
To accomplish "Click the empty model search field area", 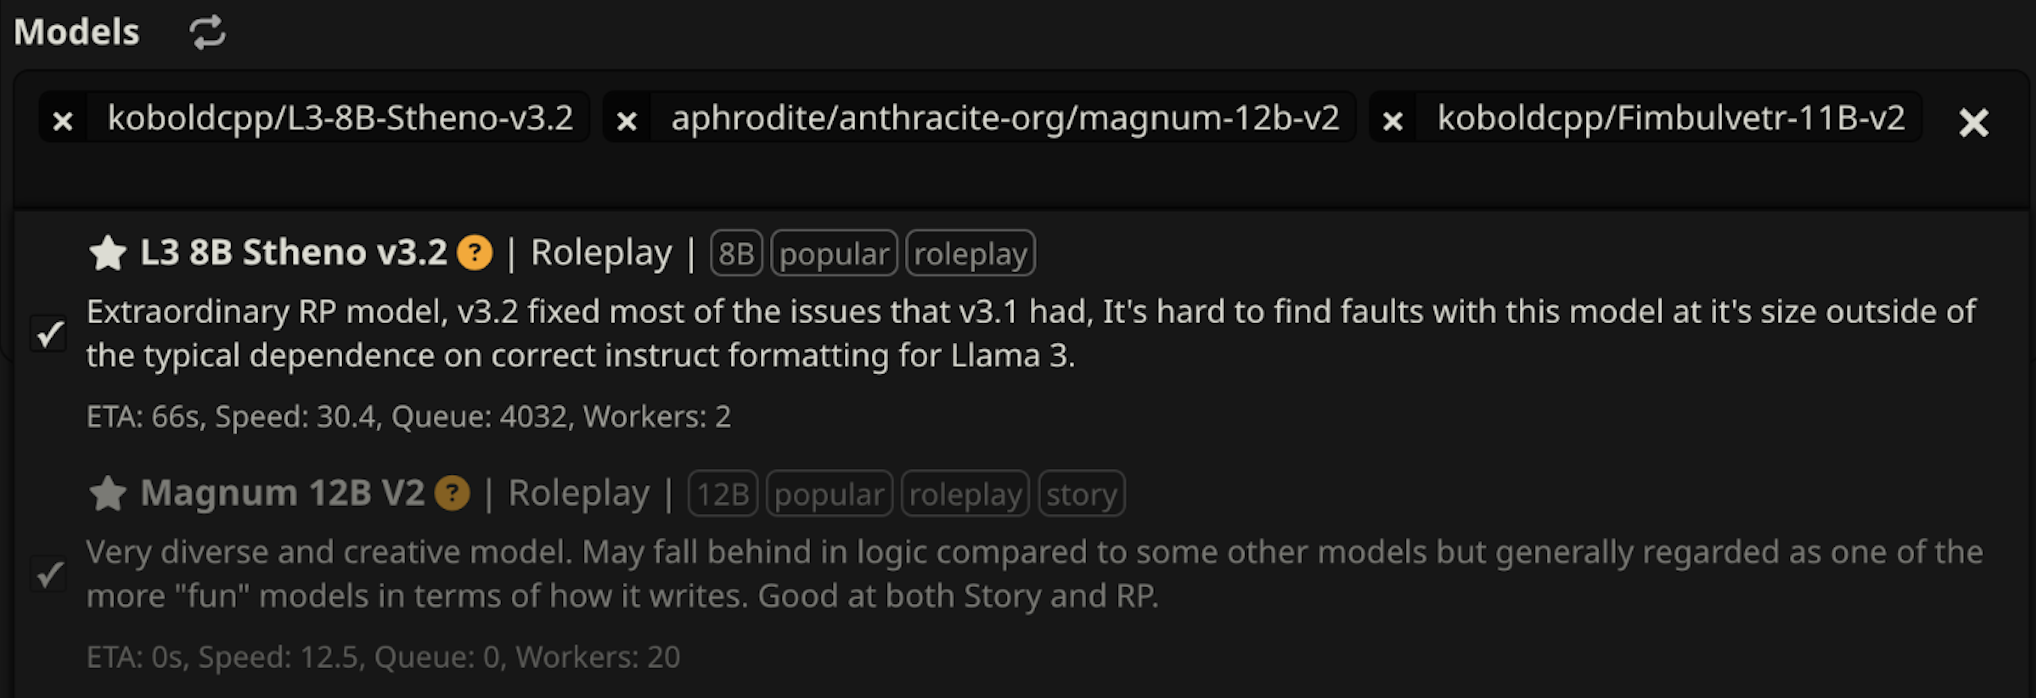I will 1000,176.
